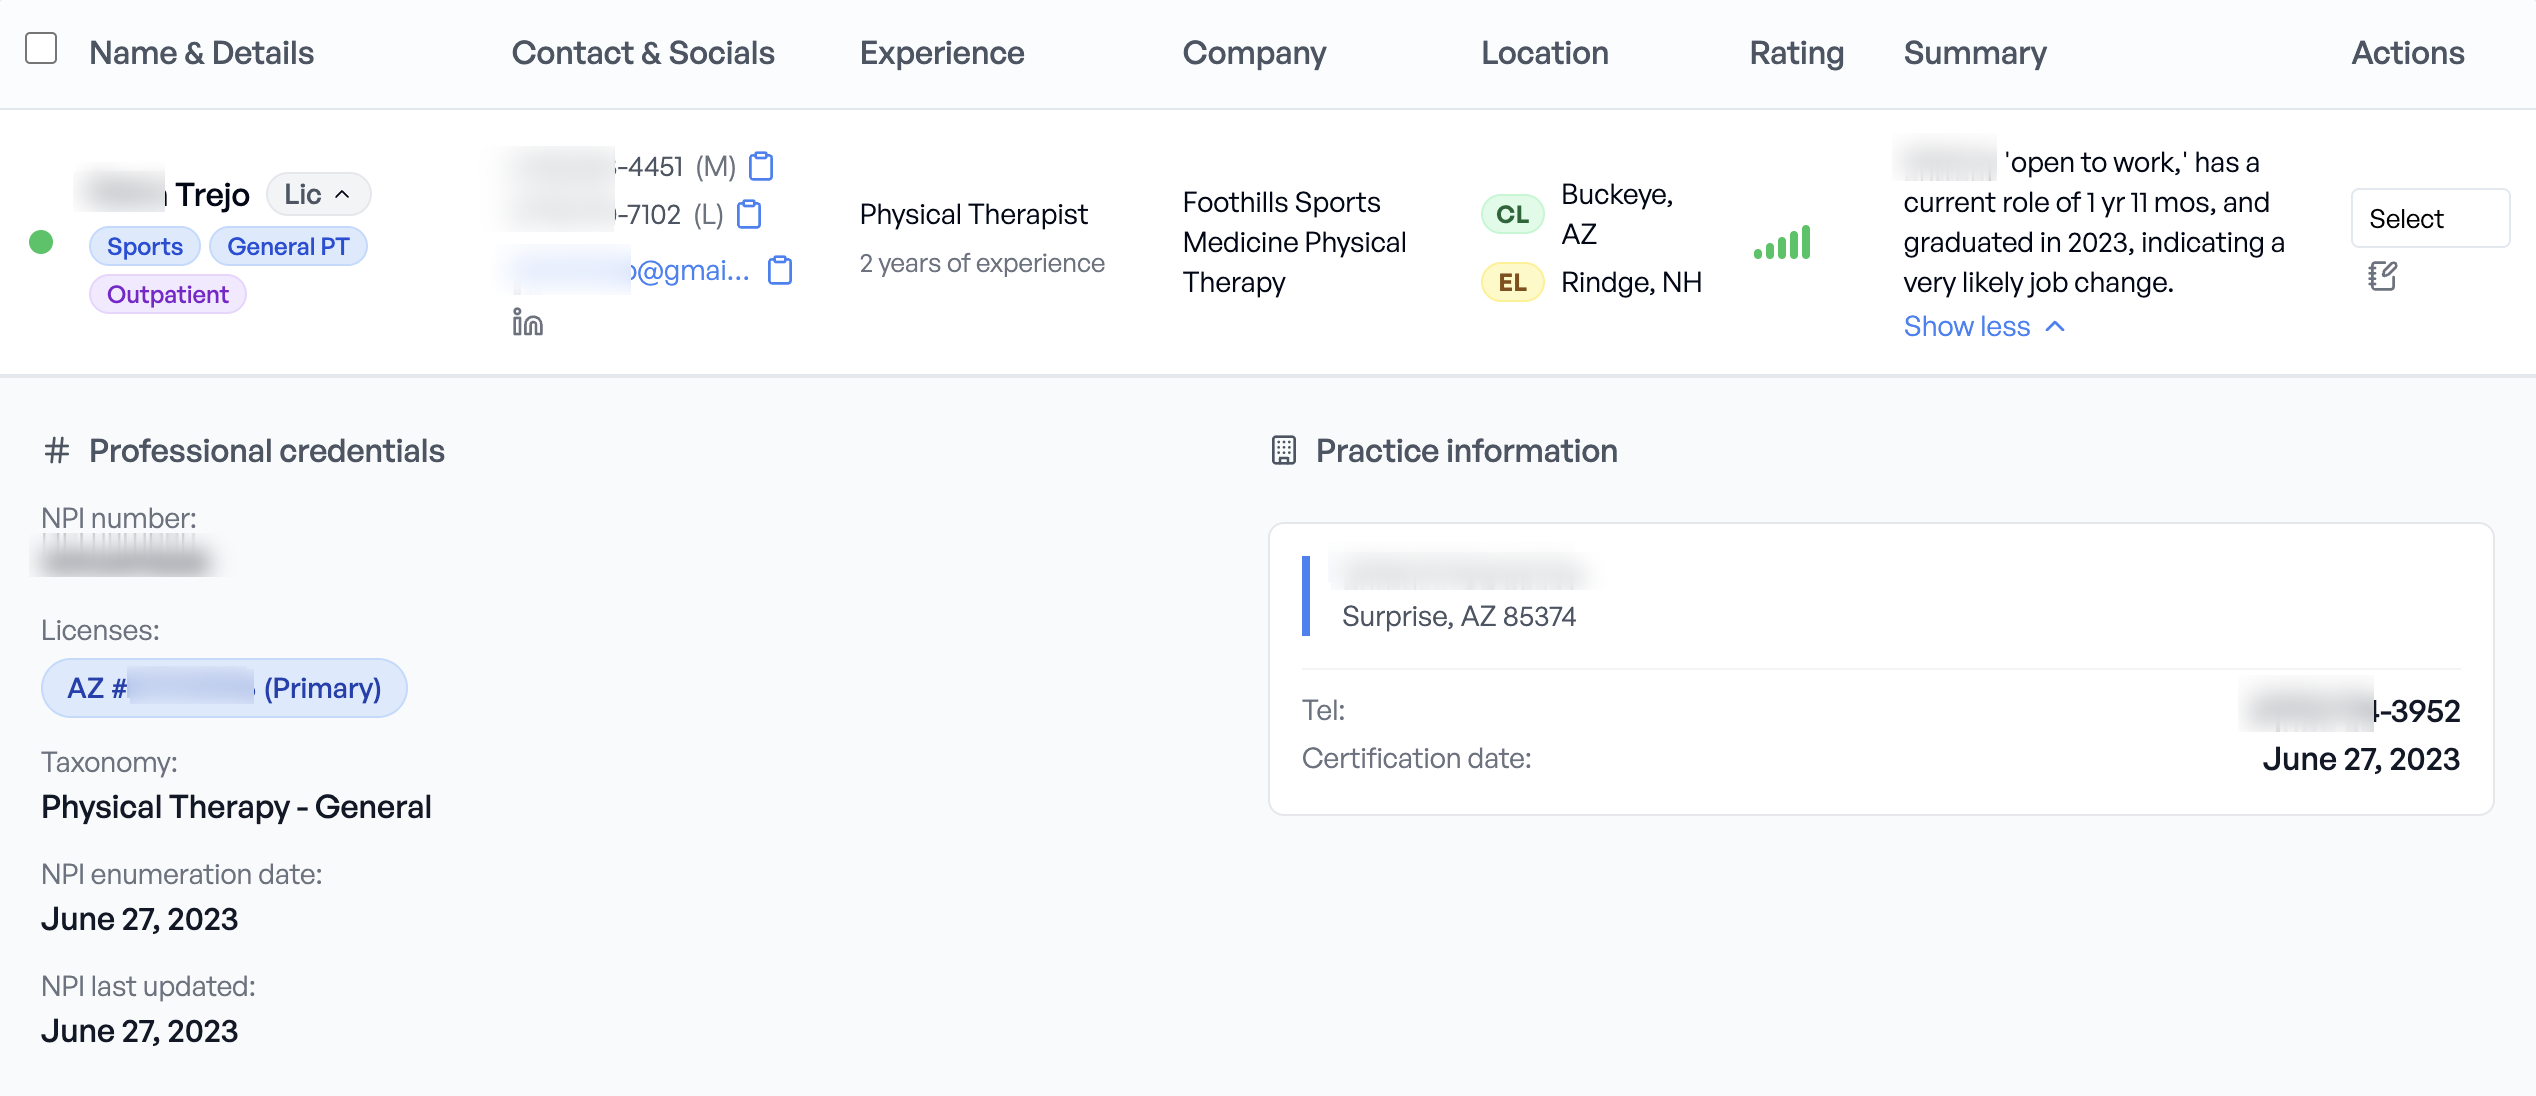
Task: Click the Professional credentials hash icon
Action: (x=56, y=450)
